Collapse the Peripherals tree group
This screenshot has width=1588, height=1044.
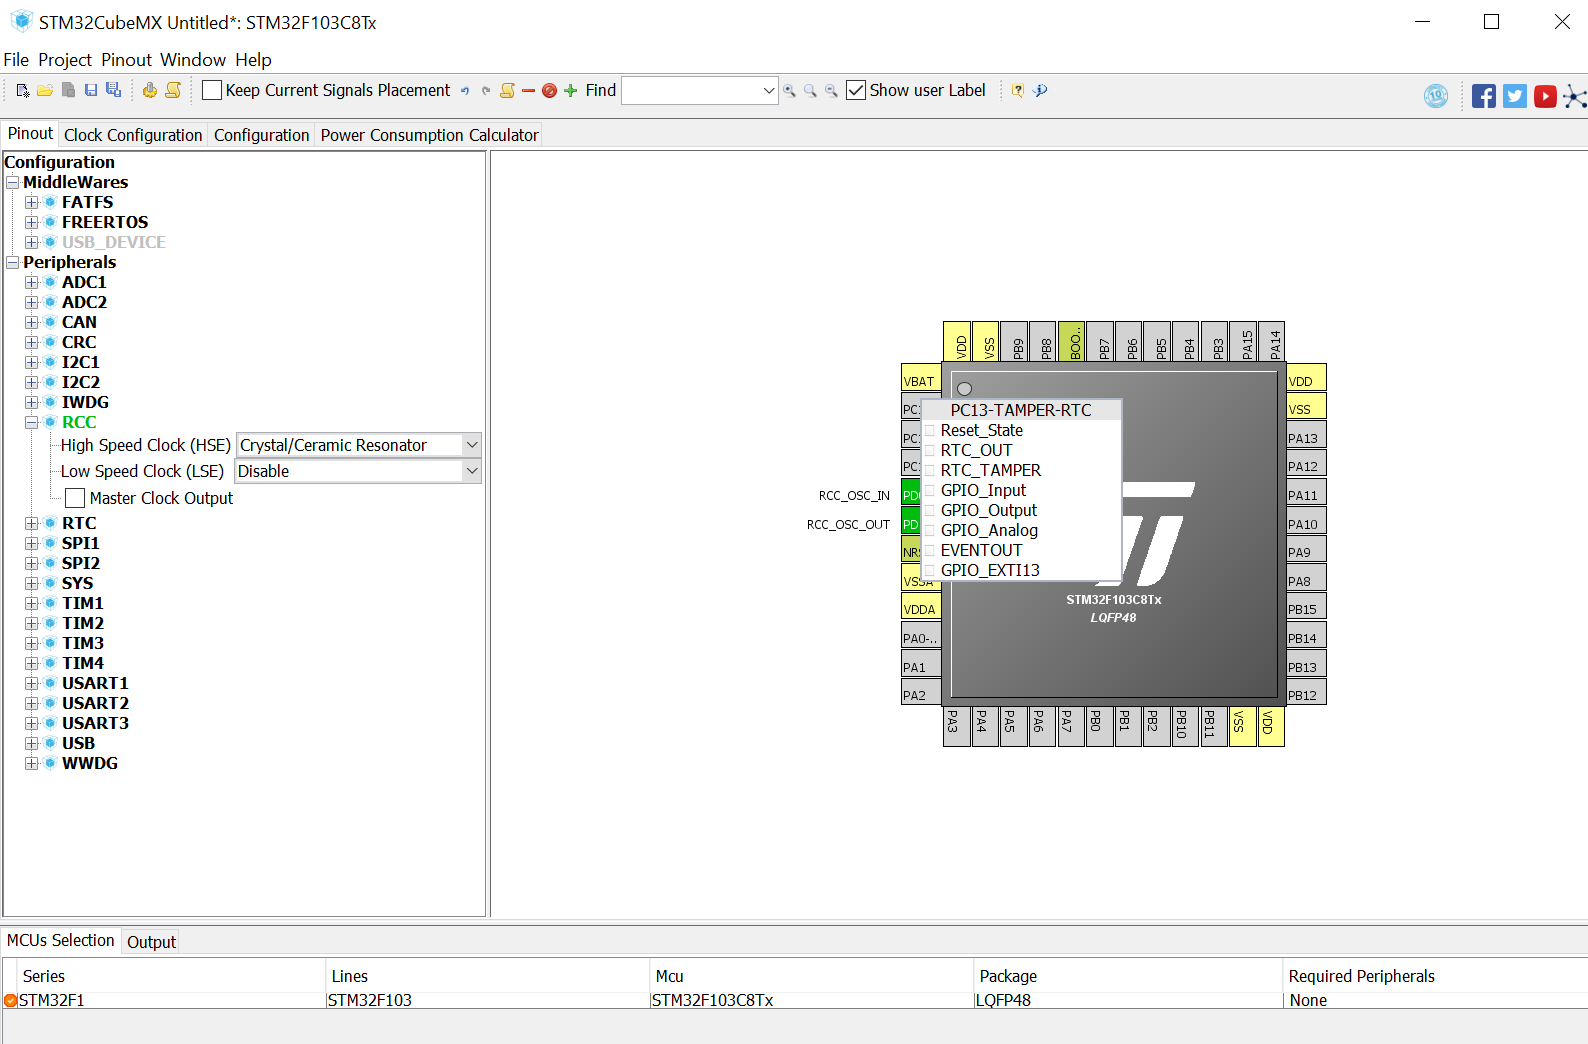pos(13,262)
